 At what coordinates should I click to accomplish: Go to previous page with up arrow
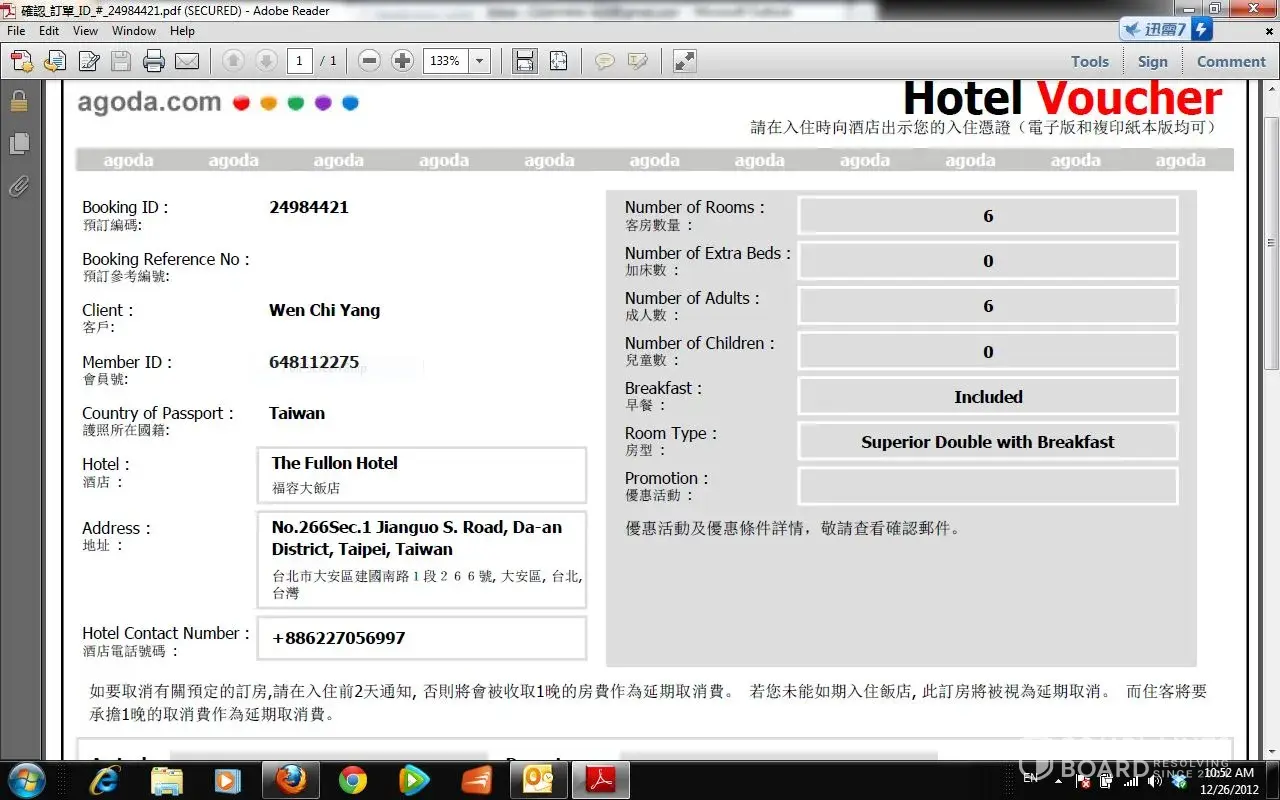tap(233, 61)
